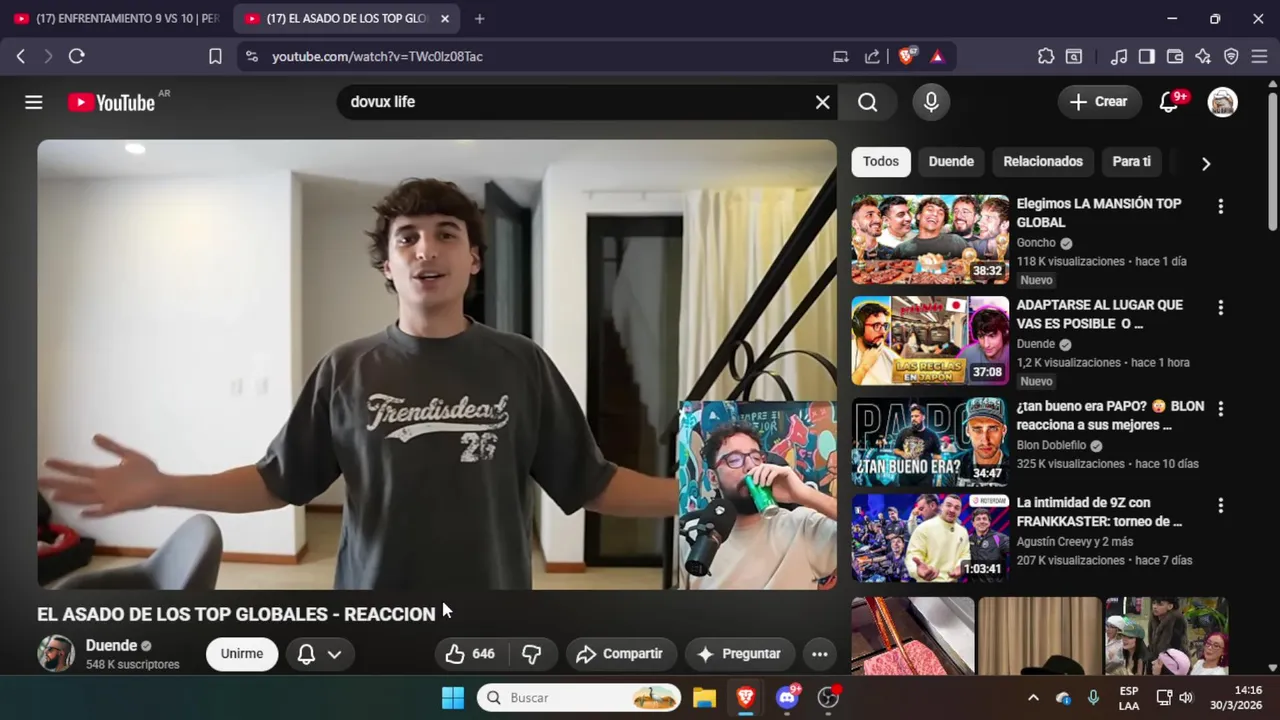The width and height of the screenshot is (1280, 720).
Task: Click the Goncho channel name
Action: [x=1036, y=243]
